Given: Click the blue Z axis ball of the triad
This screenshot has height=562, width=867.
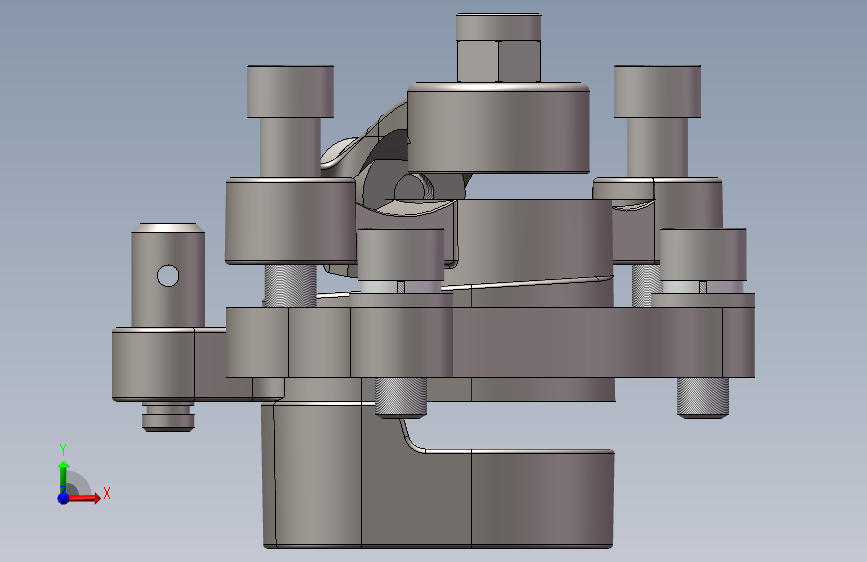Looking at the screenshot, I should [64, 498].
